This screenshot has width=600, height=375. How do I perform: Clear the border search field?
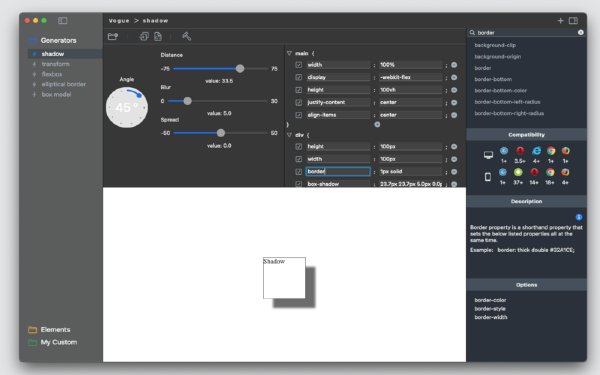coord(580,33)
